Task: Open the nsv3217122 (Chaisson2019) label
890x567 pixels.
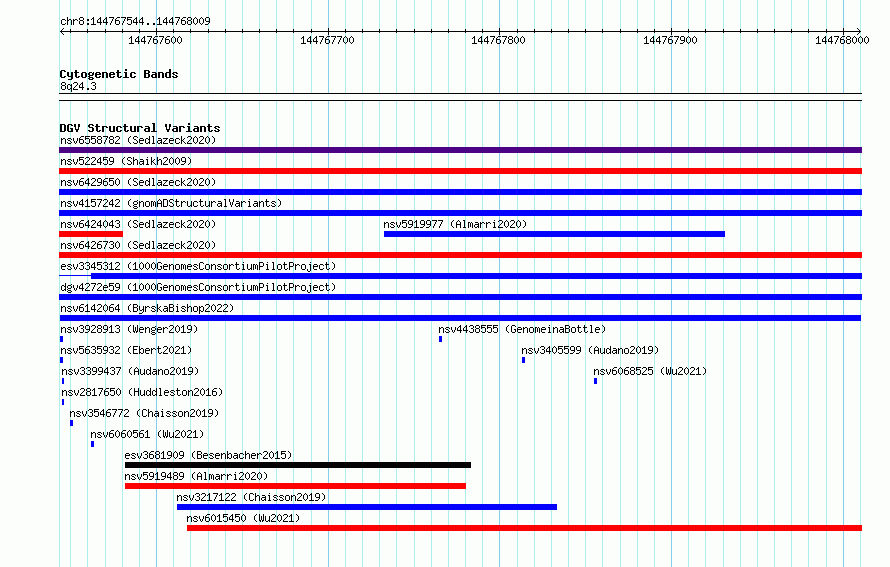Action: (251, 497)
